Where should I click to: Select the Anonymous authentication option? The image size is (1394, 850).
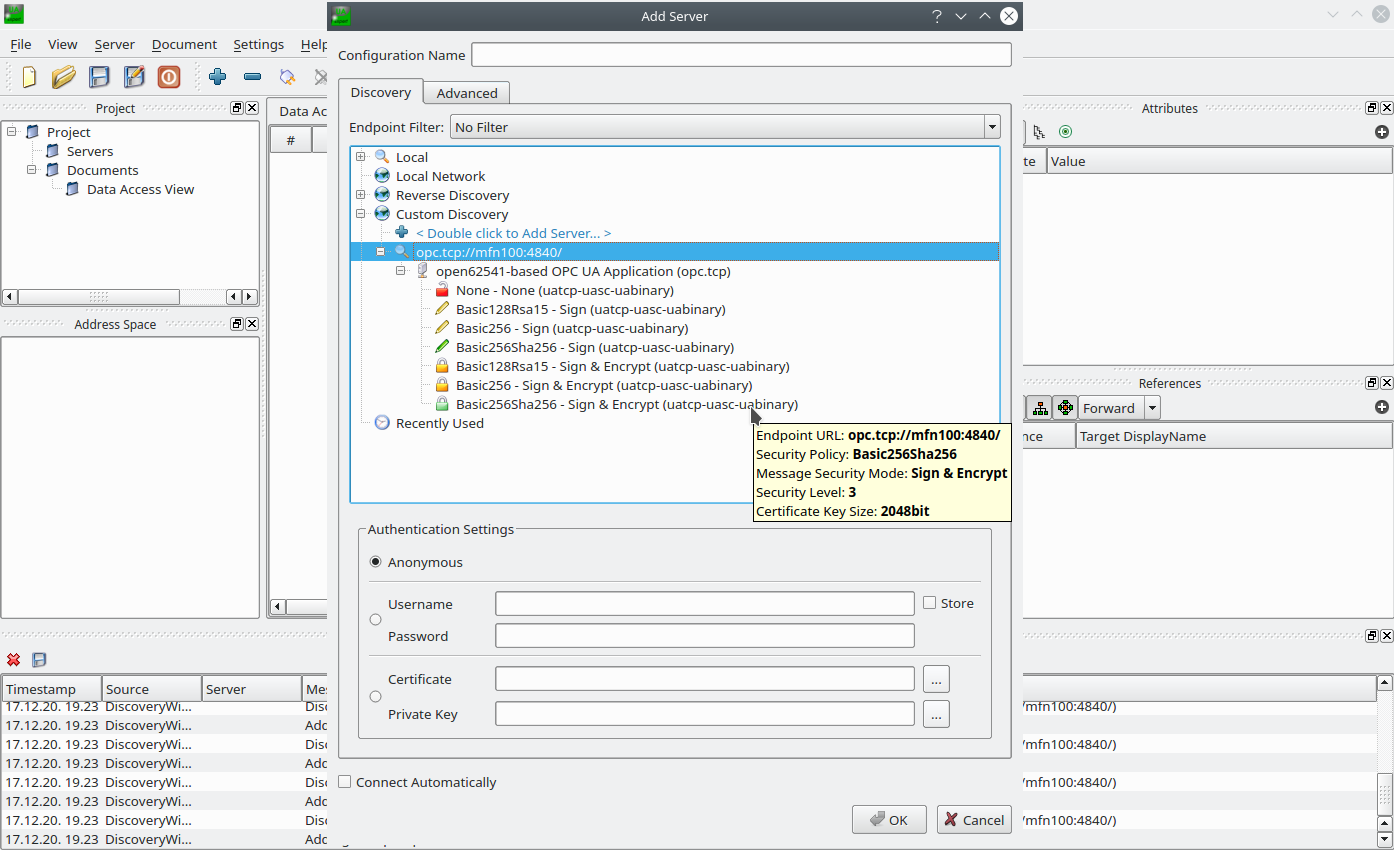(376, 562)
